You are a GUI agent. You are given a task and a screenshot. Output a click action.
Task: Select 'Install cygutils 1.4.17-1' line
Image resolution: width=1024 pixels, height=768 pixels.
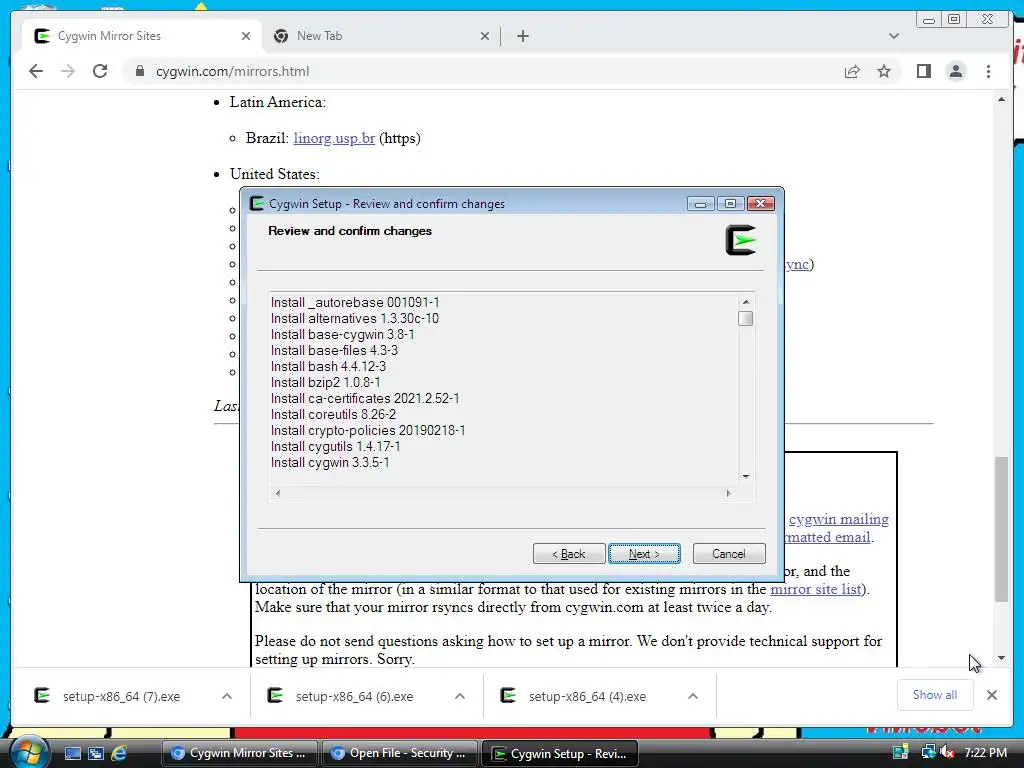336,447
